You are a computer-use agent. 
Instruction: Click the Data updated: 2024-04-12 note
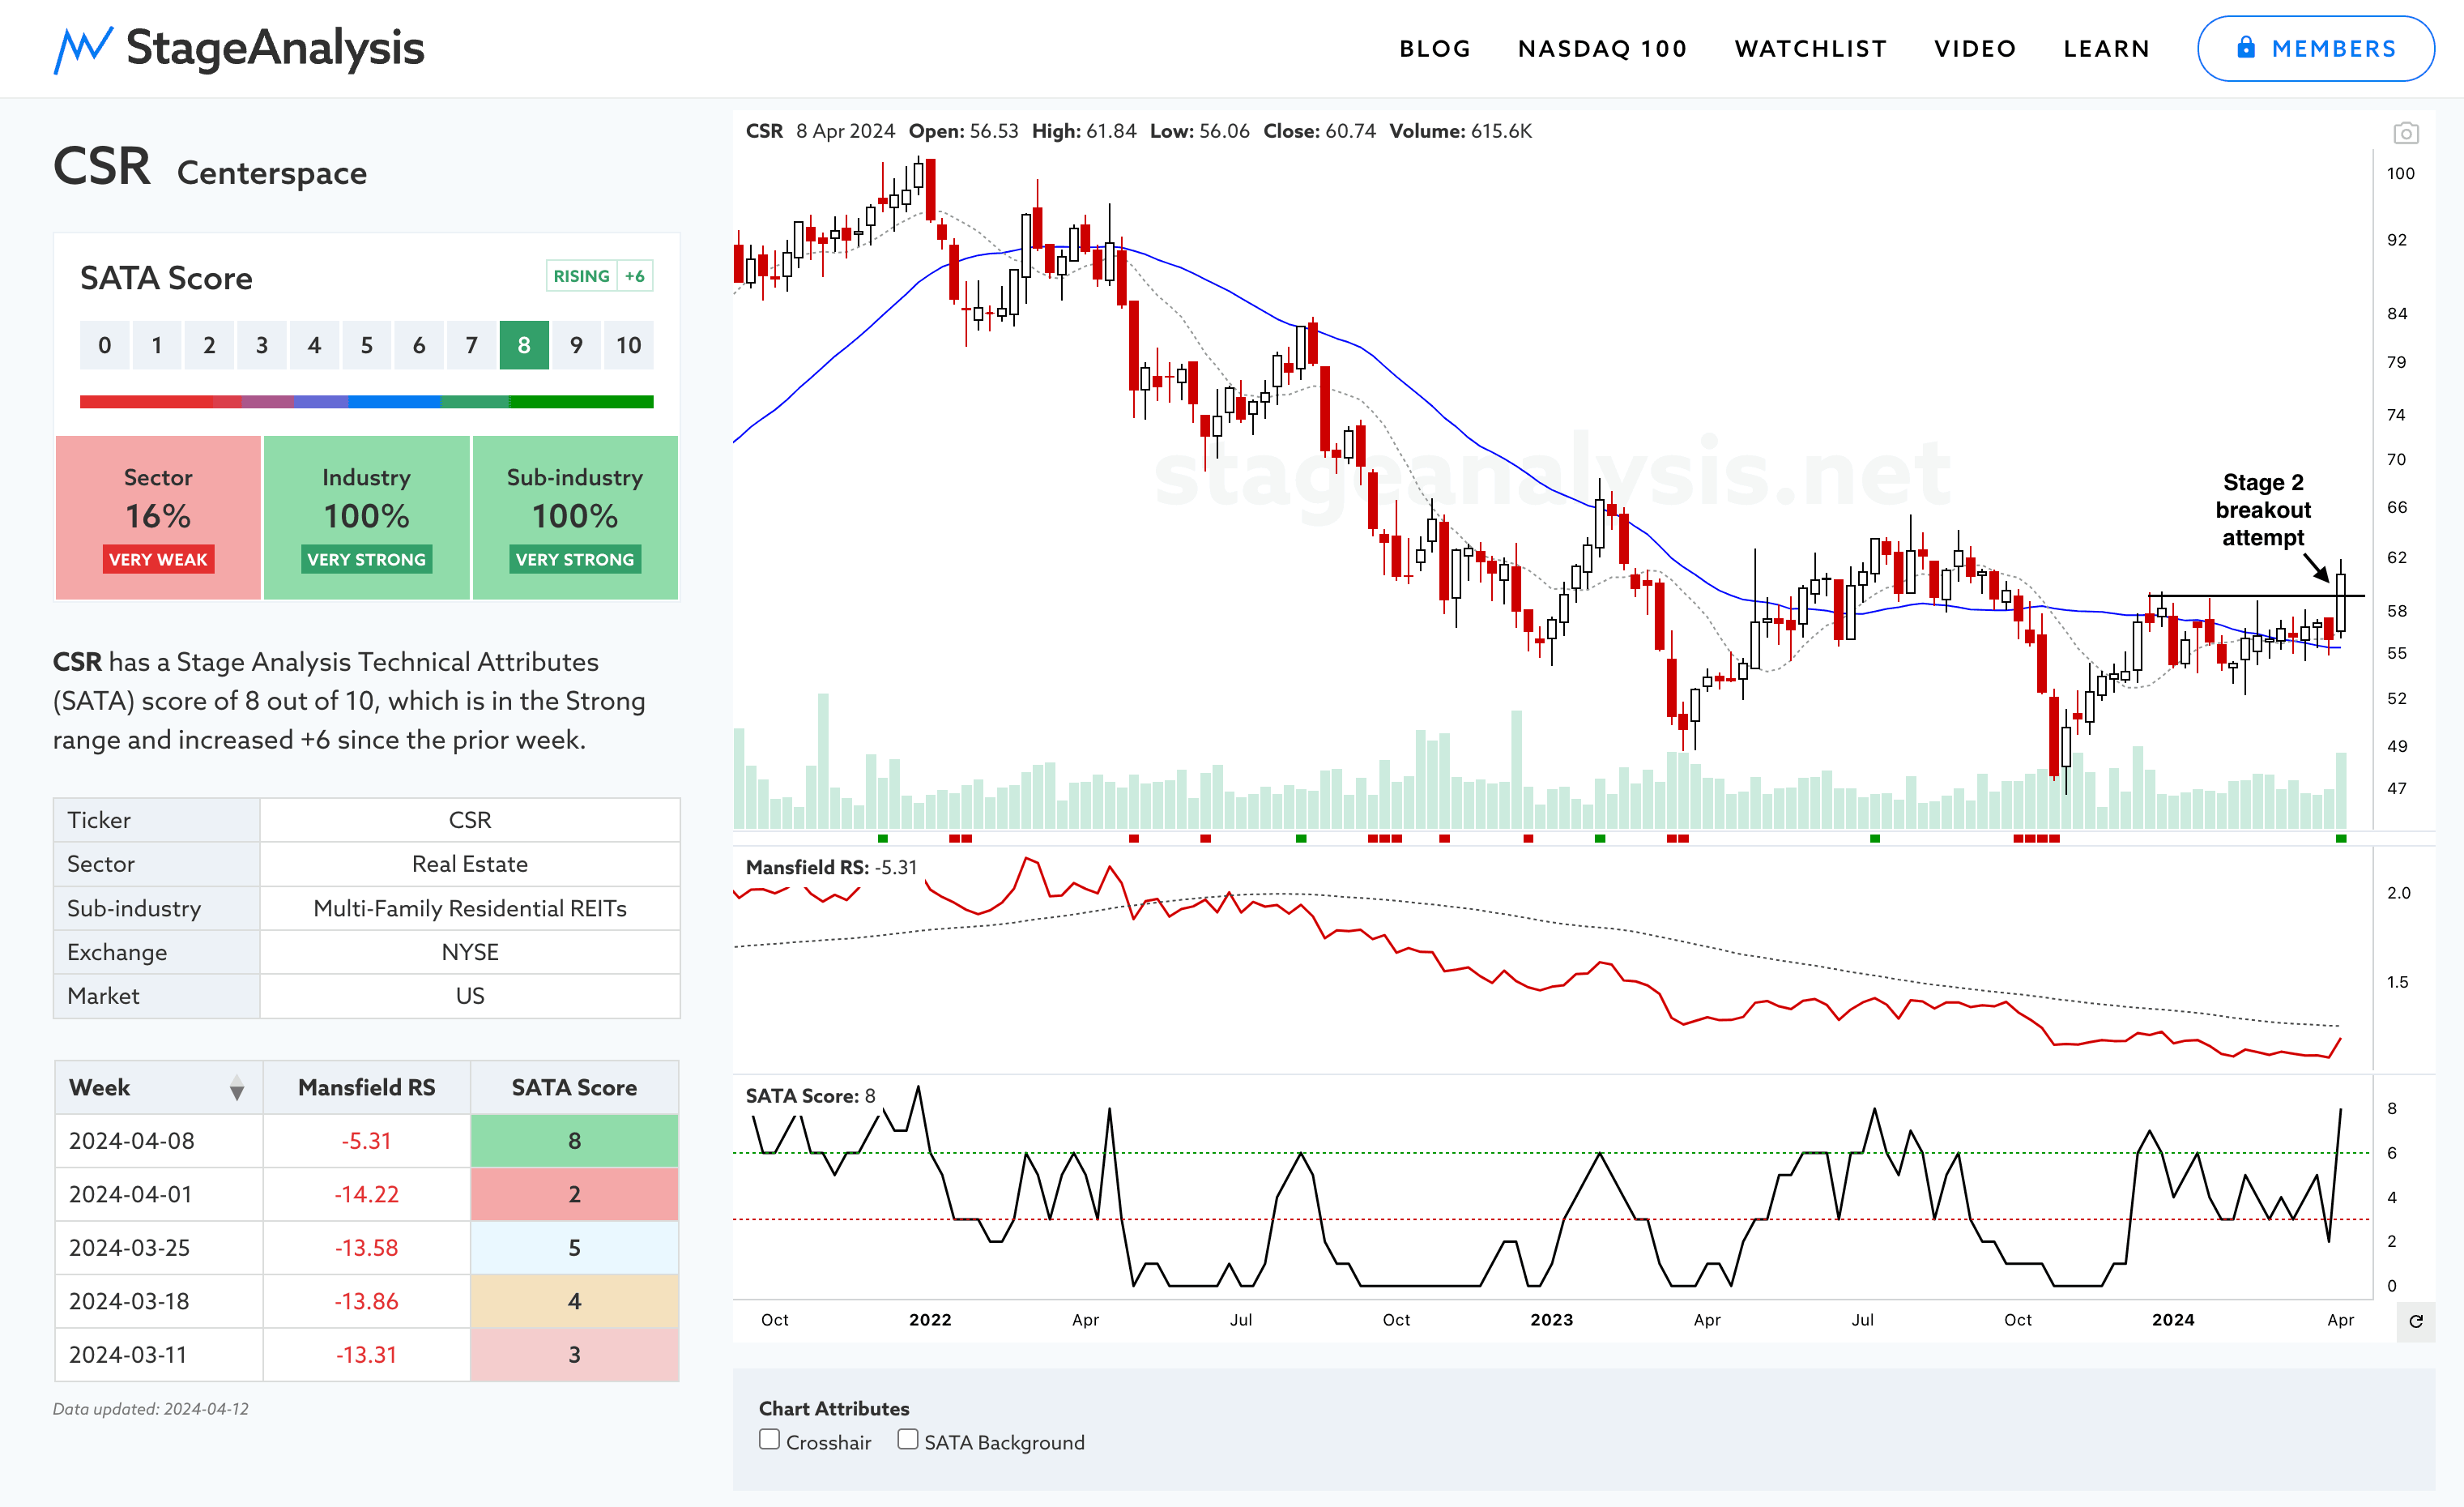pos(151,1409)
